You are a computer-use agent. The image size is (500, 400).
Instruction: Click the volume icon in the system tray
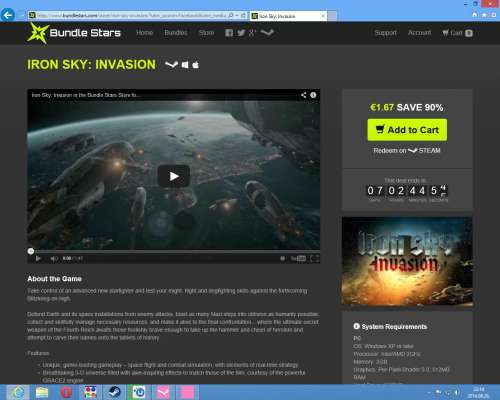click(456, 392)
